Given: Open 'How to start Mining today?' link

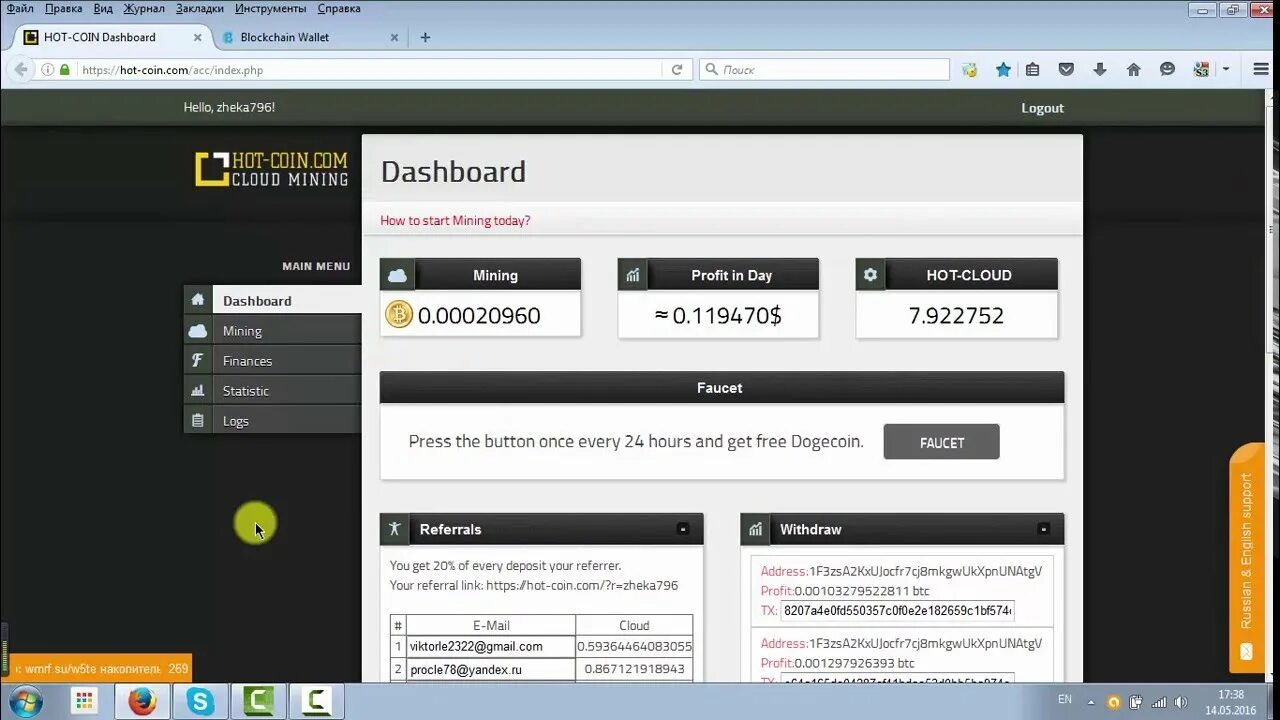Looking at the screenshot, I should [x=455, y=220].
